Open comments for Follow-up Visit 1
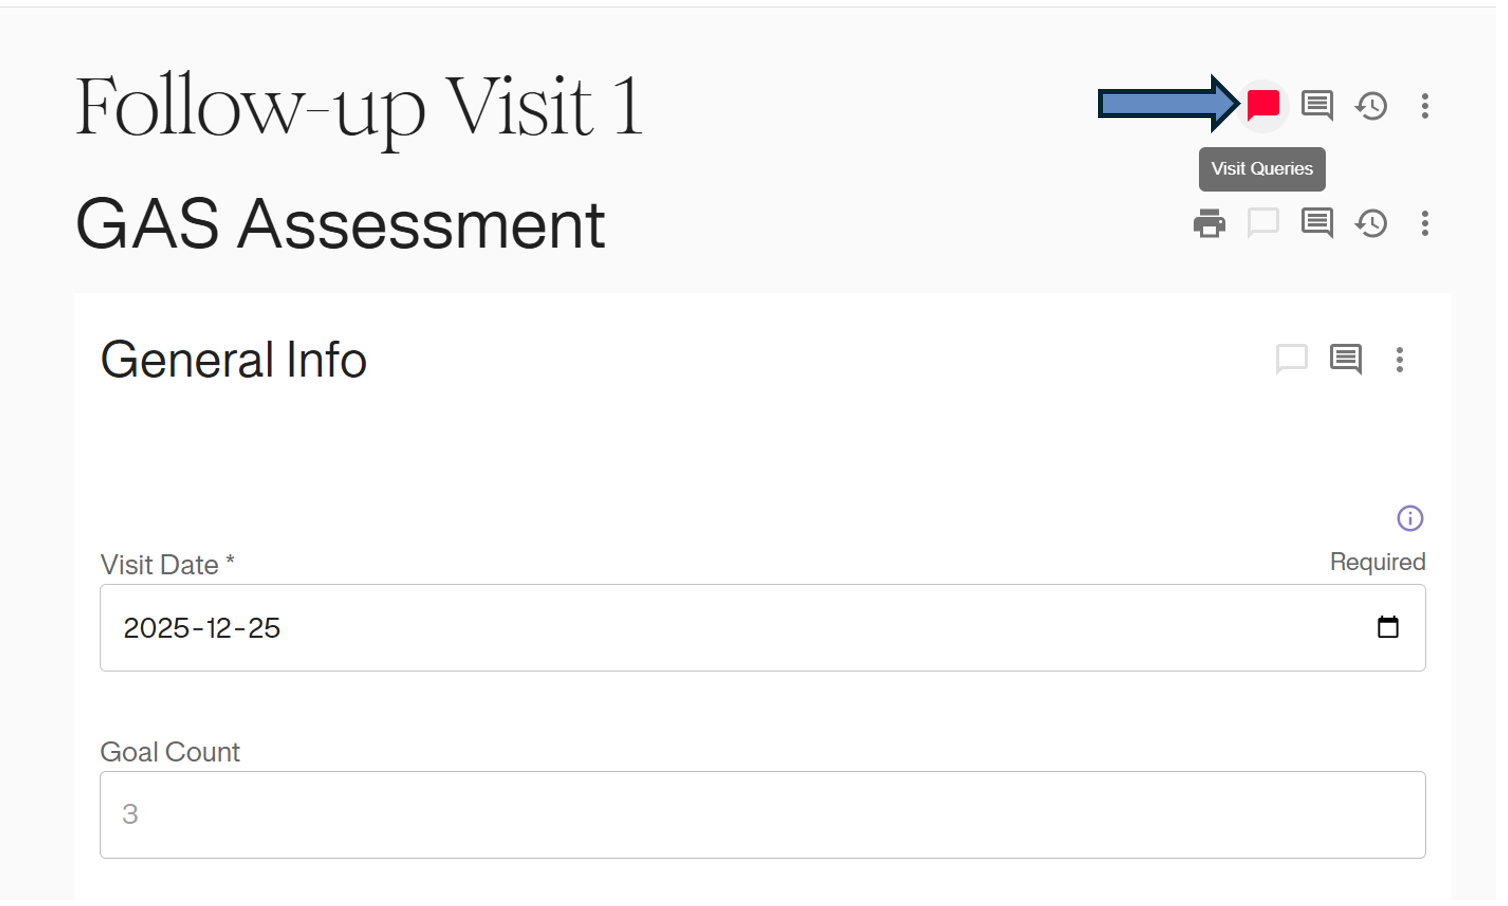1508x906 pixels. (1317, 105)
